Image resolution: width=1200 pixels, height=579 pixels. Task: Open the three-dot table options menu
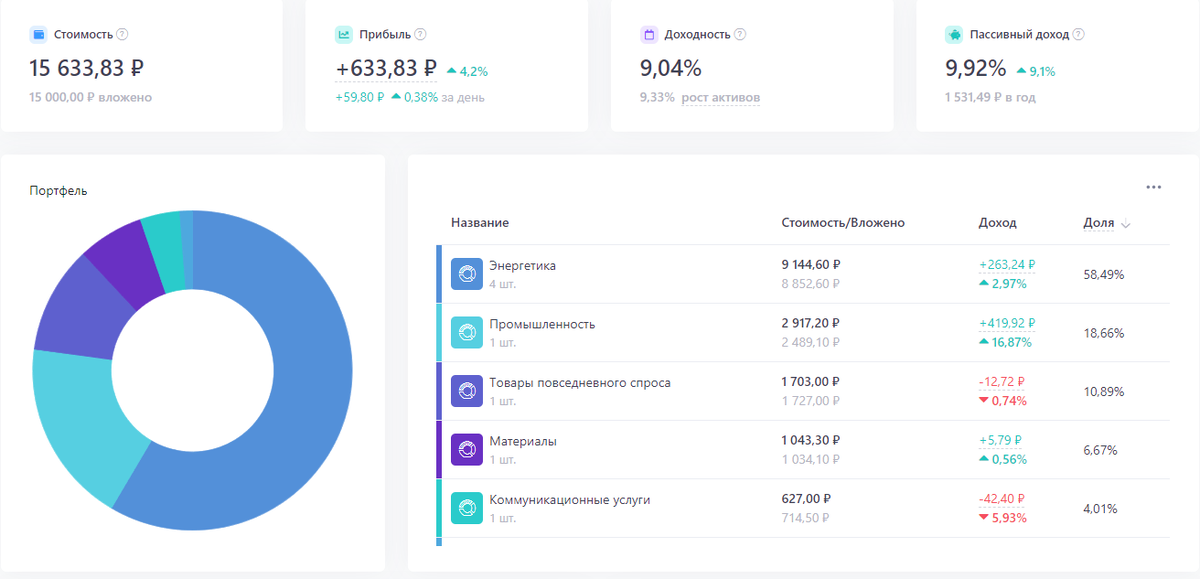pos(1154,187)
